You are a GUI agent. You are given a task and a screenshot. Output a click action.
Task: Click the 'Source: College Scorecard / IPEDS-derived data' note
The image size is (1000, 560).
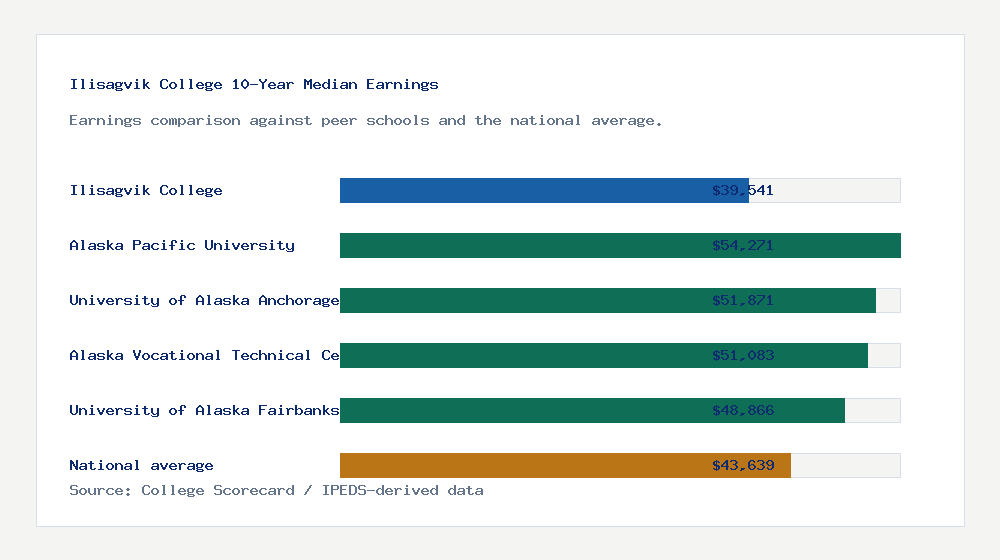click(x=276, y=490)
